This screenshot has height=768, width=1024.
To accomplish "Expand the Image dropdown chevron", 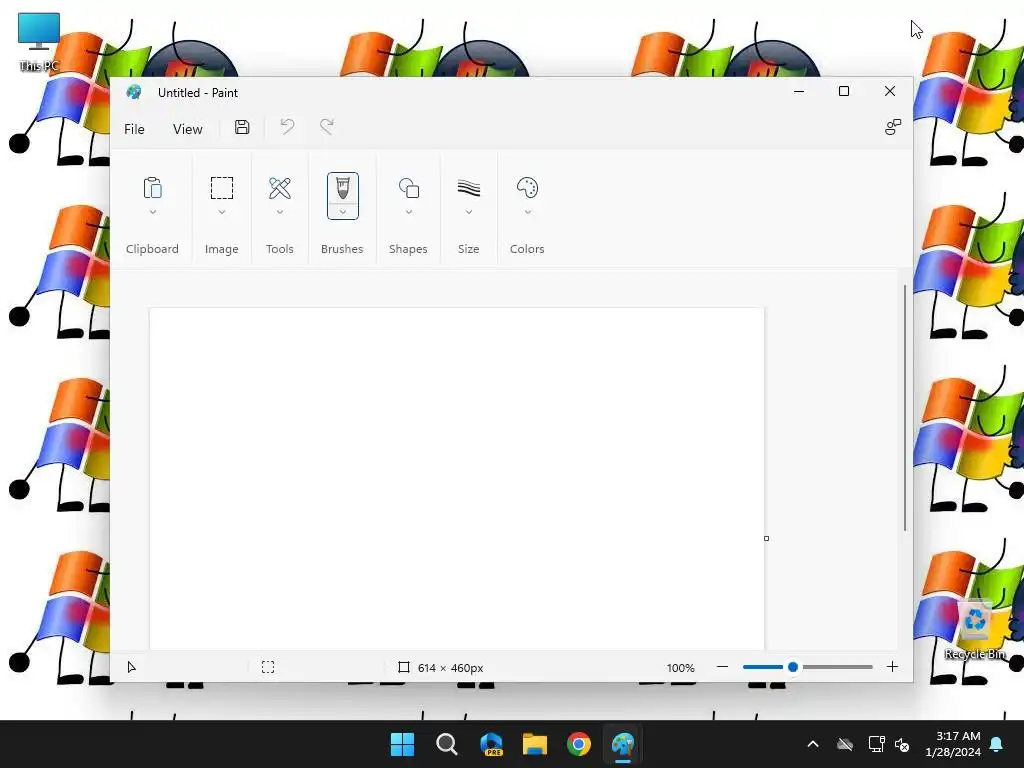I will 221,212.
